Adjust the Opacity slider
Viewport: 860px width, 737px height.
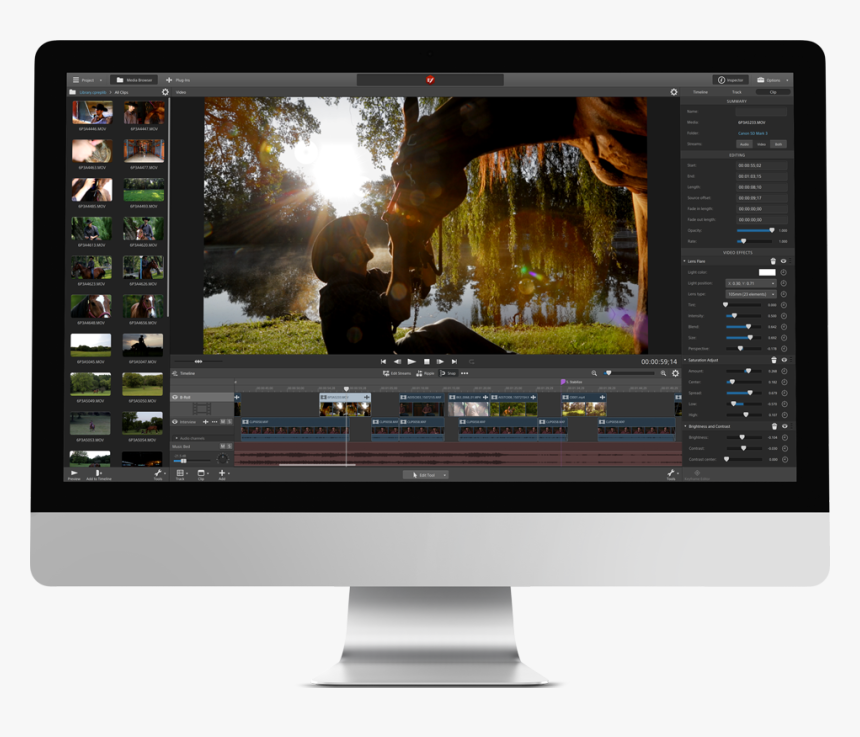pyautogui.click(x=755, y=230)
